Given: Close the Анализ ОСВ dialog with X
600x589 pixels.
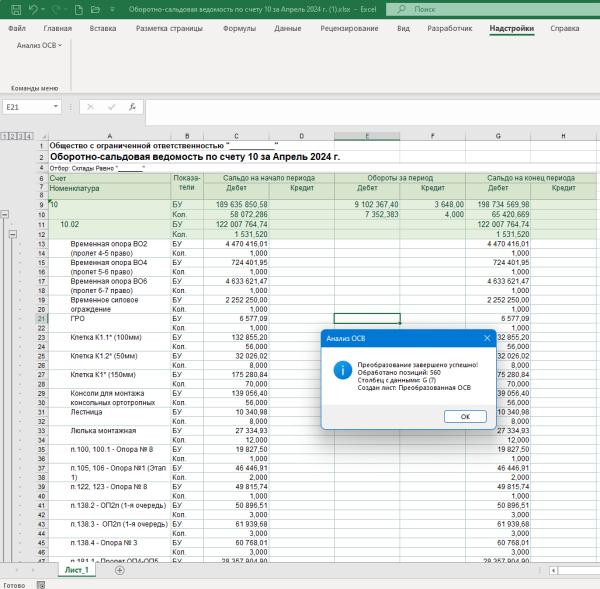Looking at the screenshot, I should click(486, 338).
